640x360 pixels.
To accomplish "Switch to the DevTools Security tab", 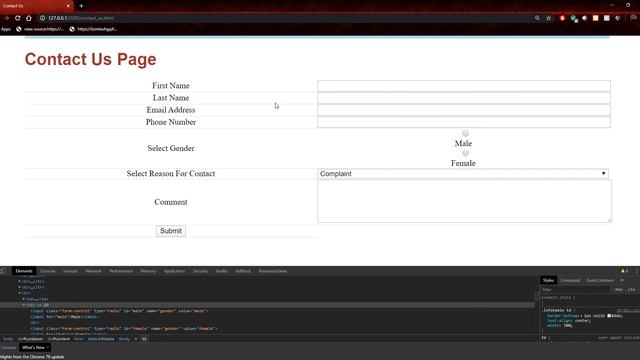I will coord(200,271).
